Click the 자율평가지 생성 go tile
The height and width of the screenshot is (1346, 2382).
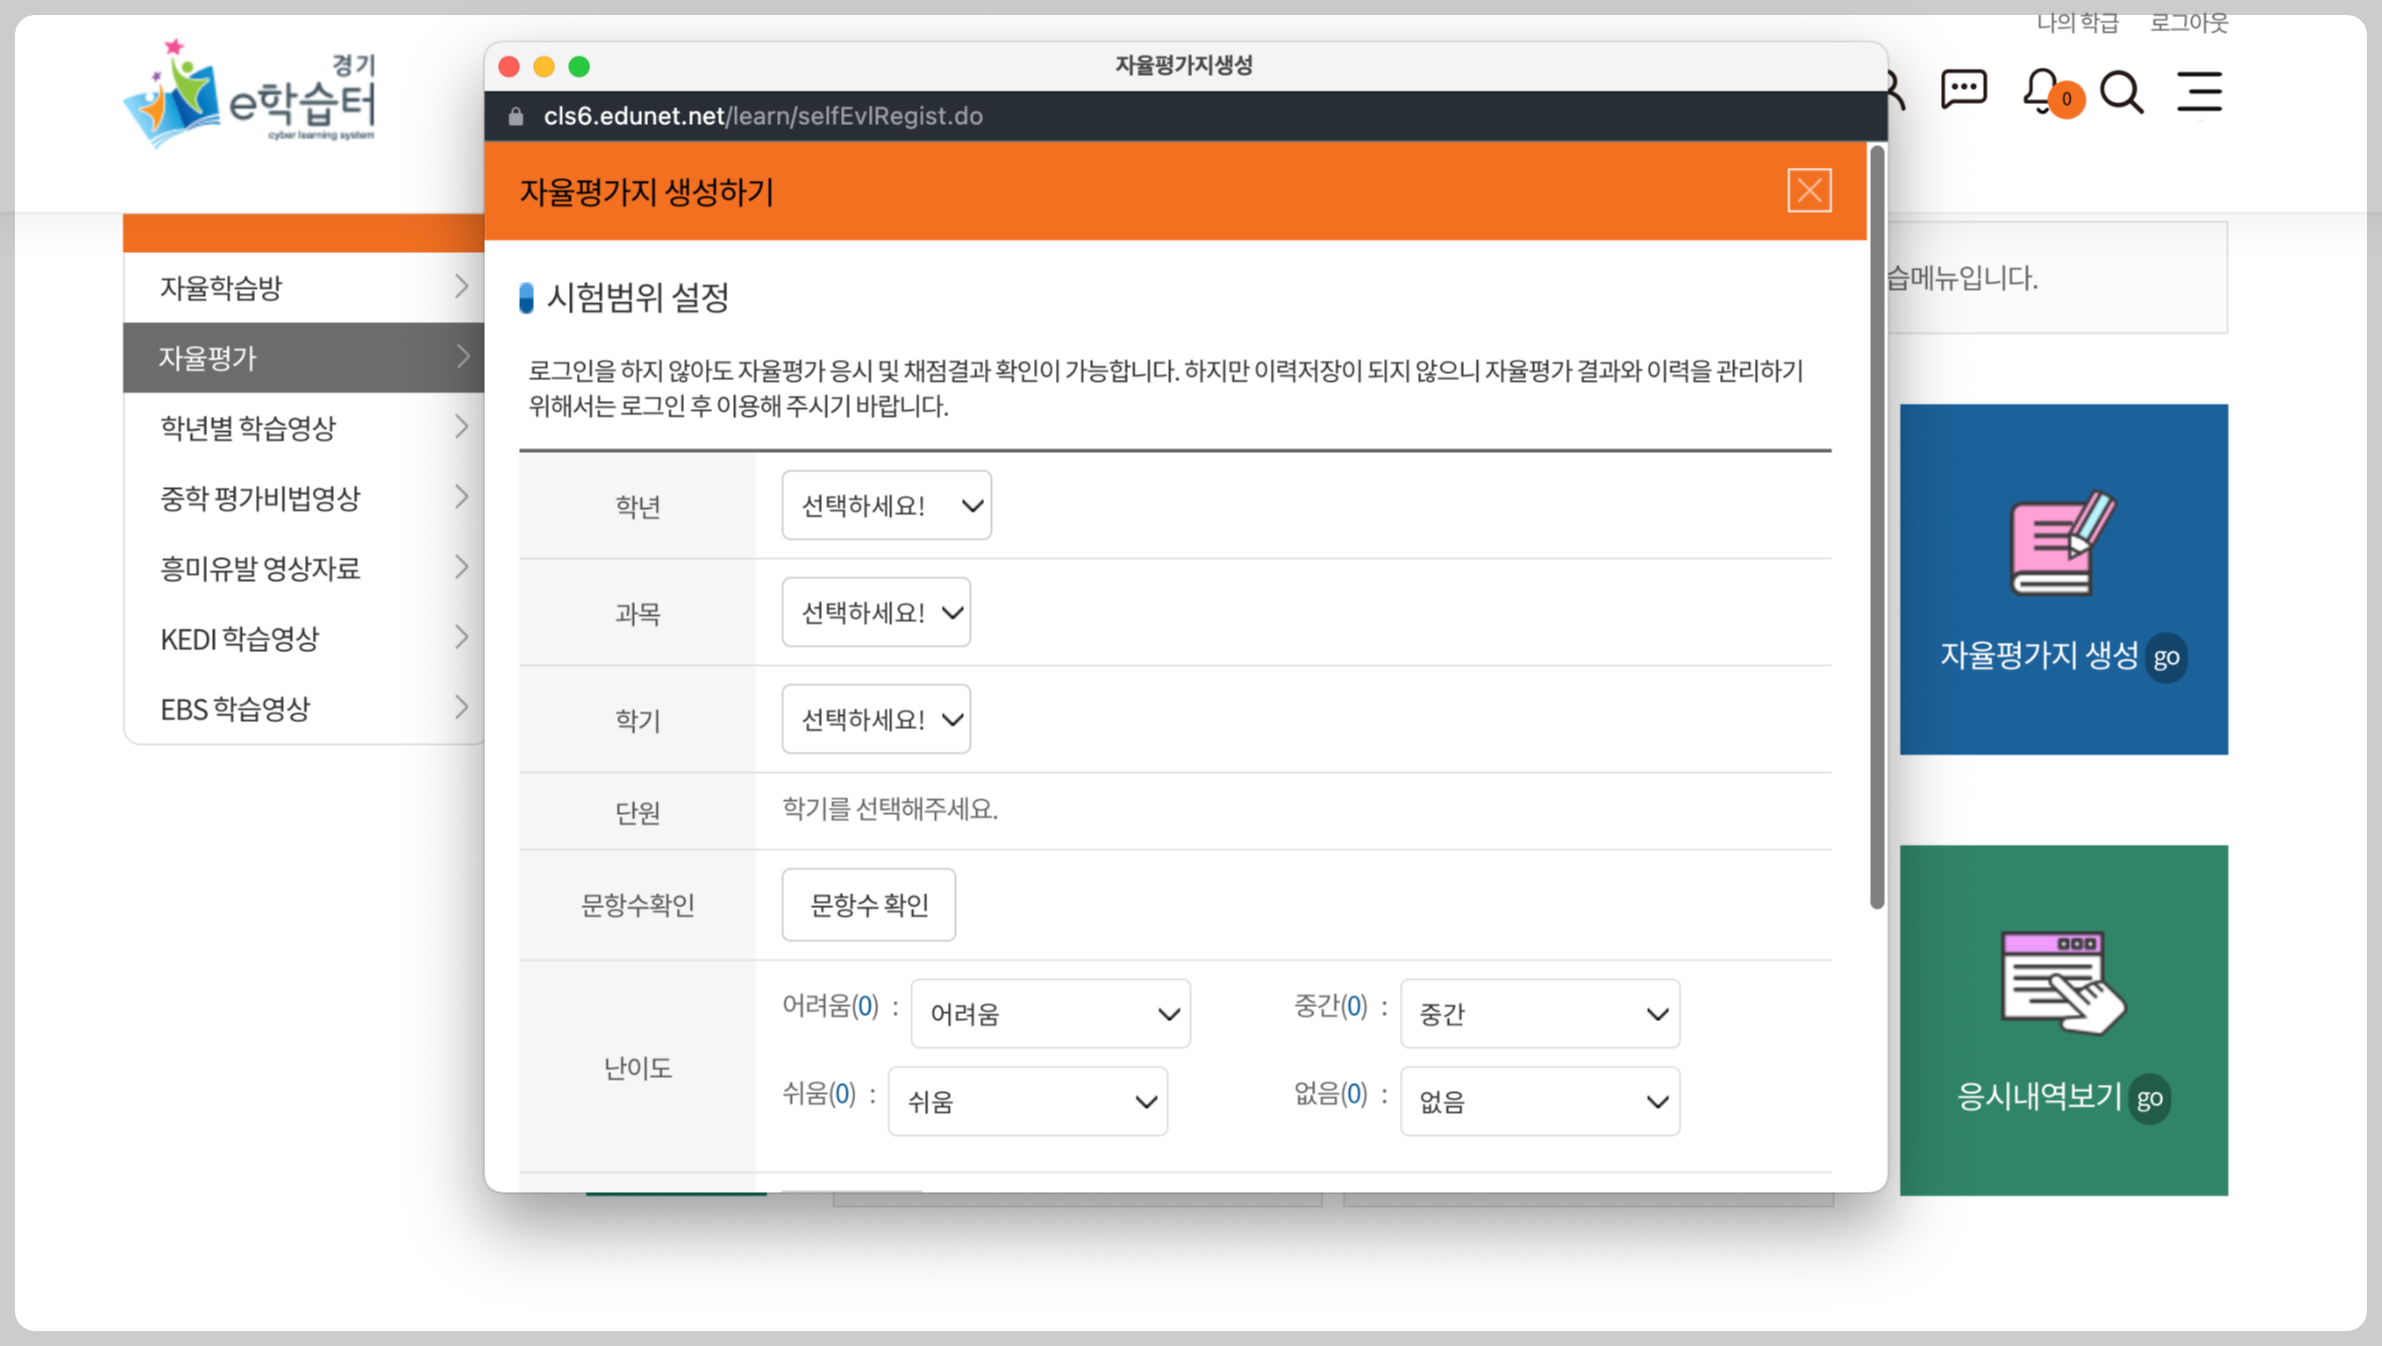click(x=2063, y=579)
